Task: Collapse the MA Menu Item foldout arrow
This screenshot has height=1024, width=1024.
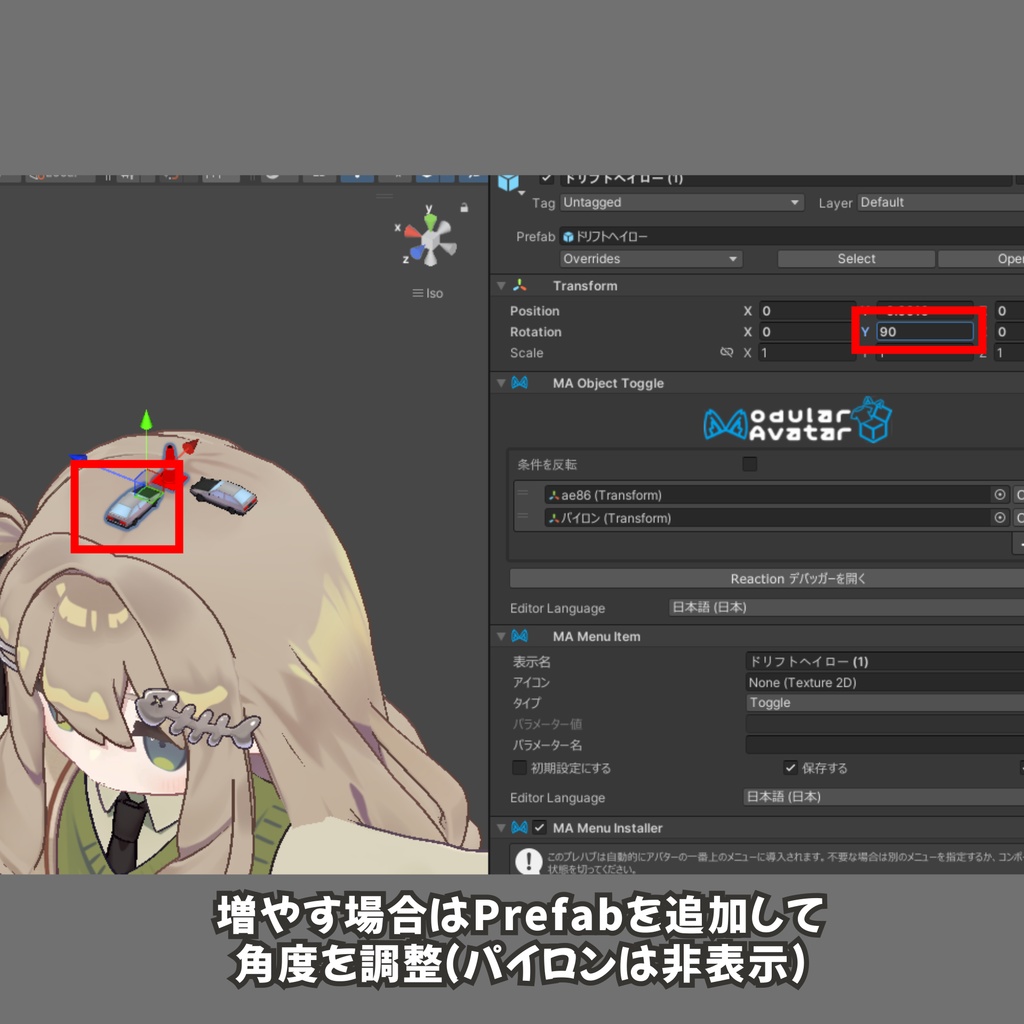Action: pyautogui.click(x=501, y=636)
